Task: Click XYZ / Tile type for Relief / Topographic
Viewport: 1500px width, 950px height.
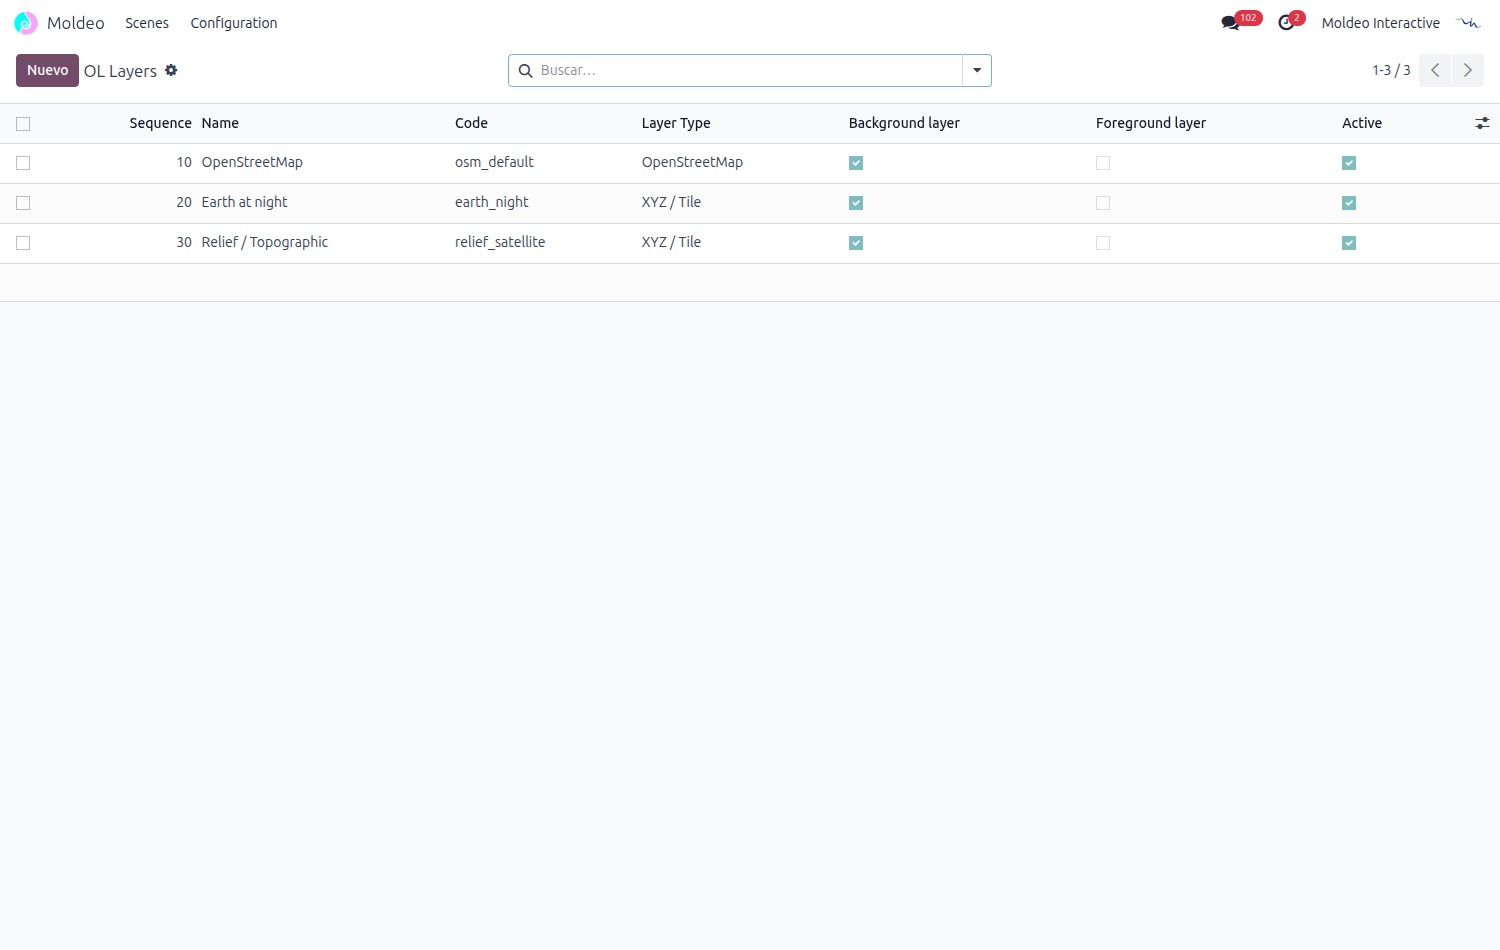Action: [x=671, y=242]
